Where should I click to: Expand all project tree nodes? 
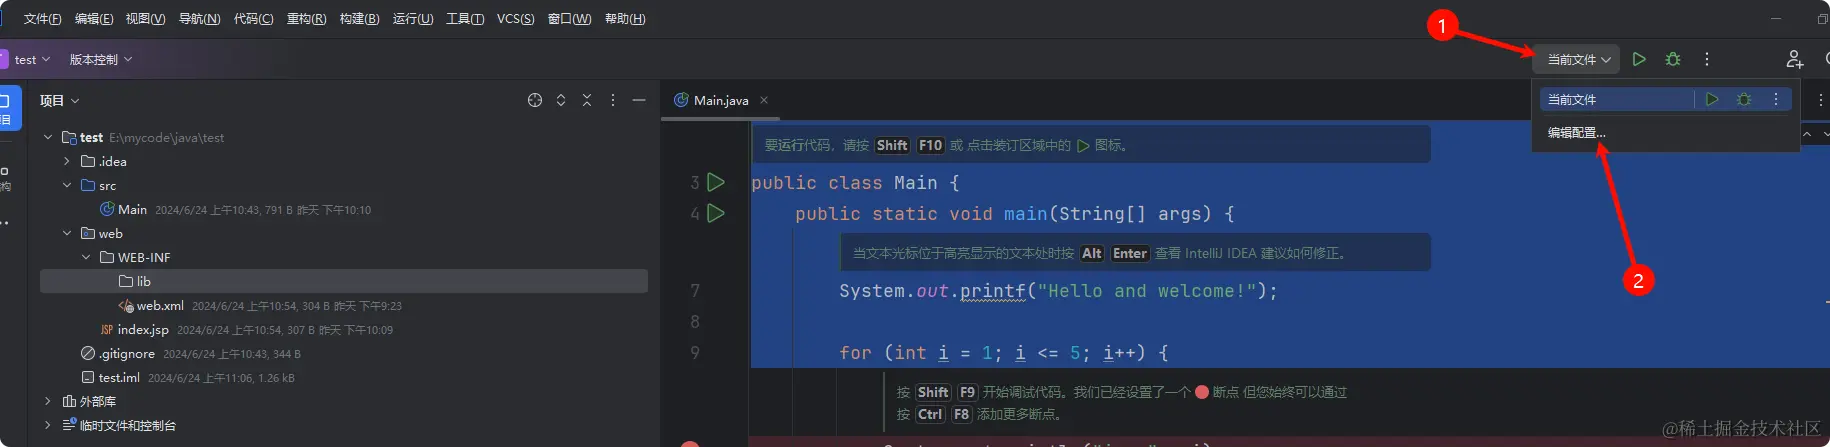point(561,100)
